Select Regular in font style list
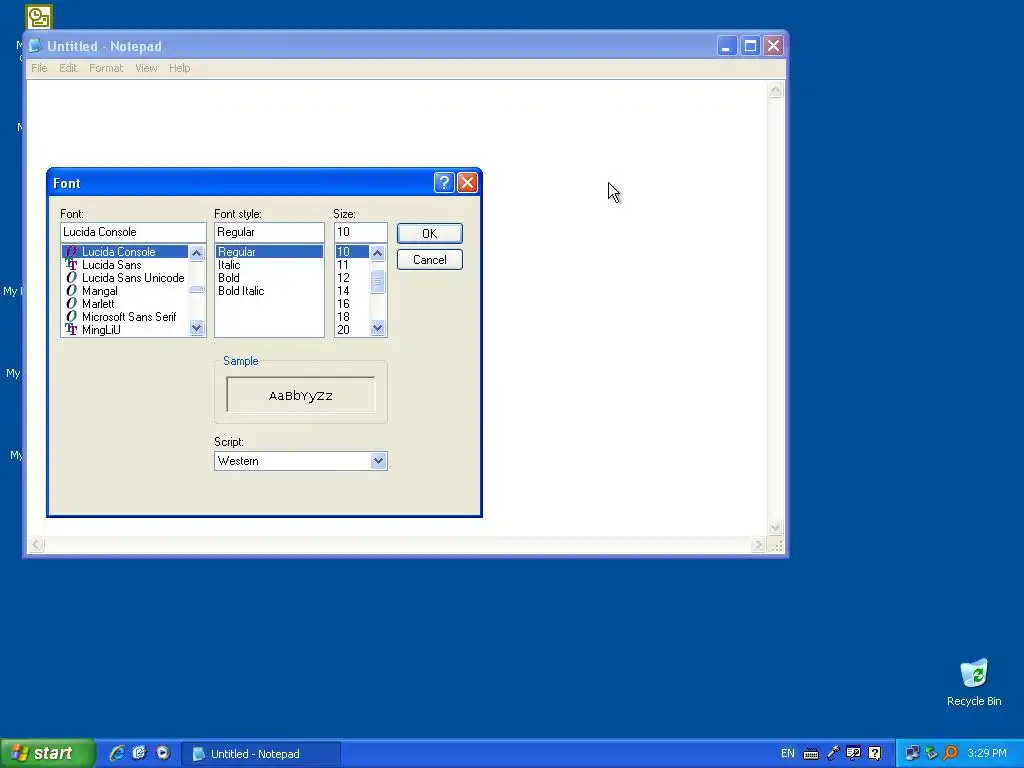This screenshot has width=1024, height=768. click(269, 251)
